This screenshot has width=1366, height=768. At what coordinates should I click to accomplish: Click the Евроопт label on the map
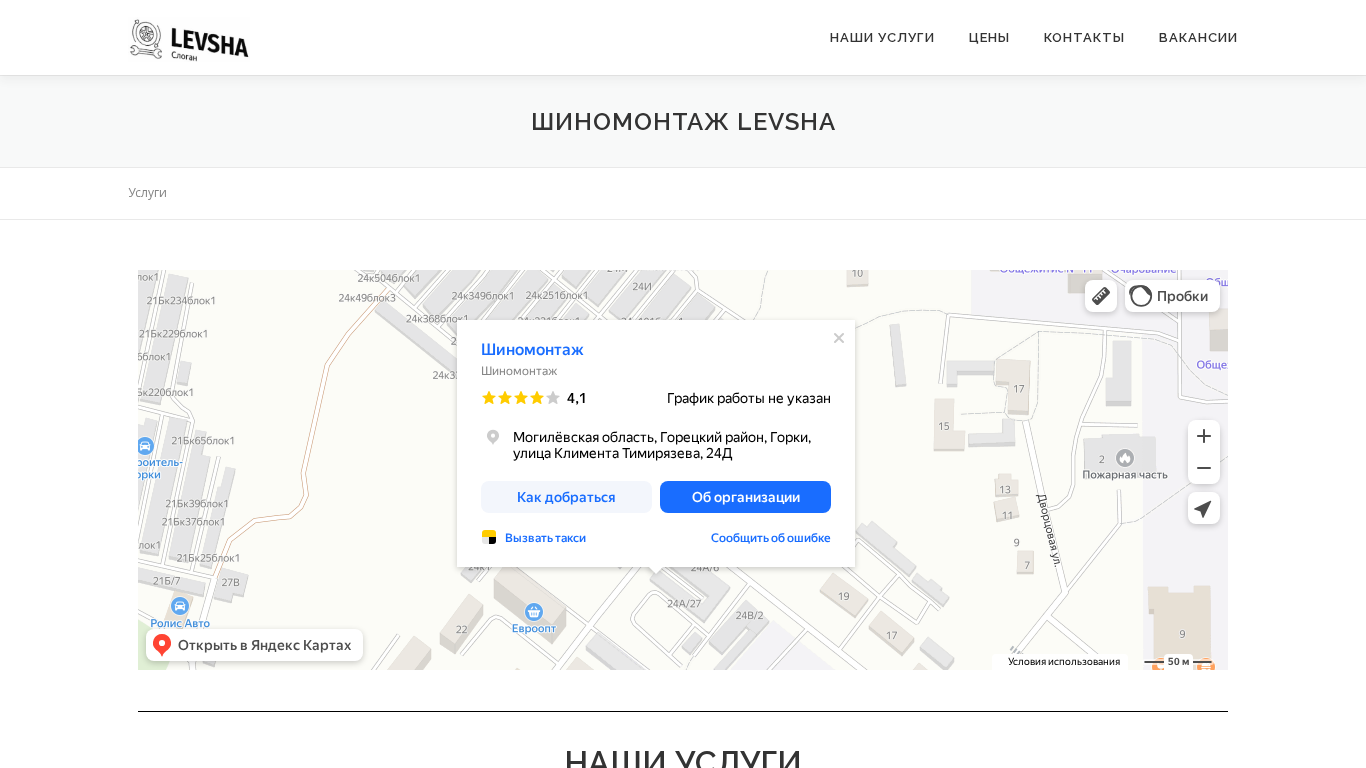[534, 628]
